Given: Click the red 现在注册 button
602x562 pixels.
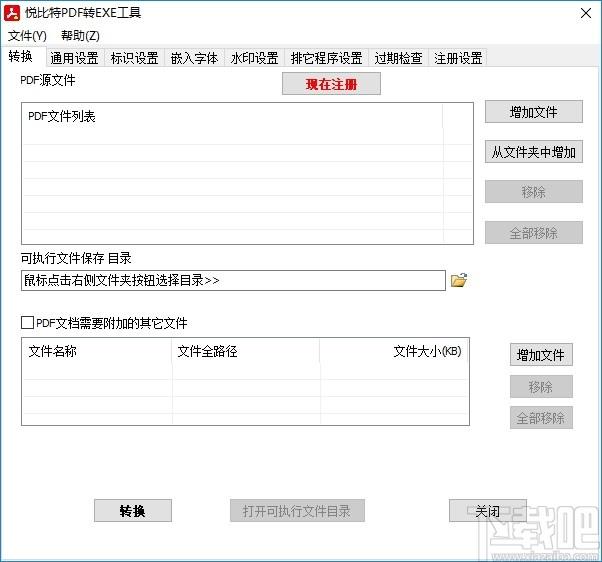Looking at the screenshot, I should click(331, 84).
